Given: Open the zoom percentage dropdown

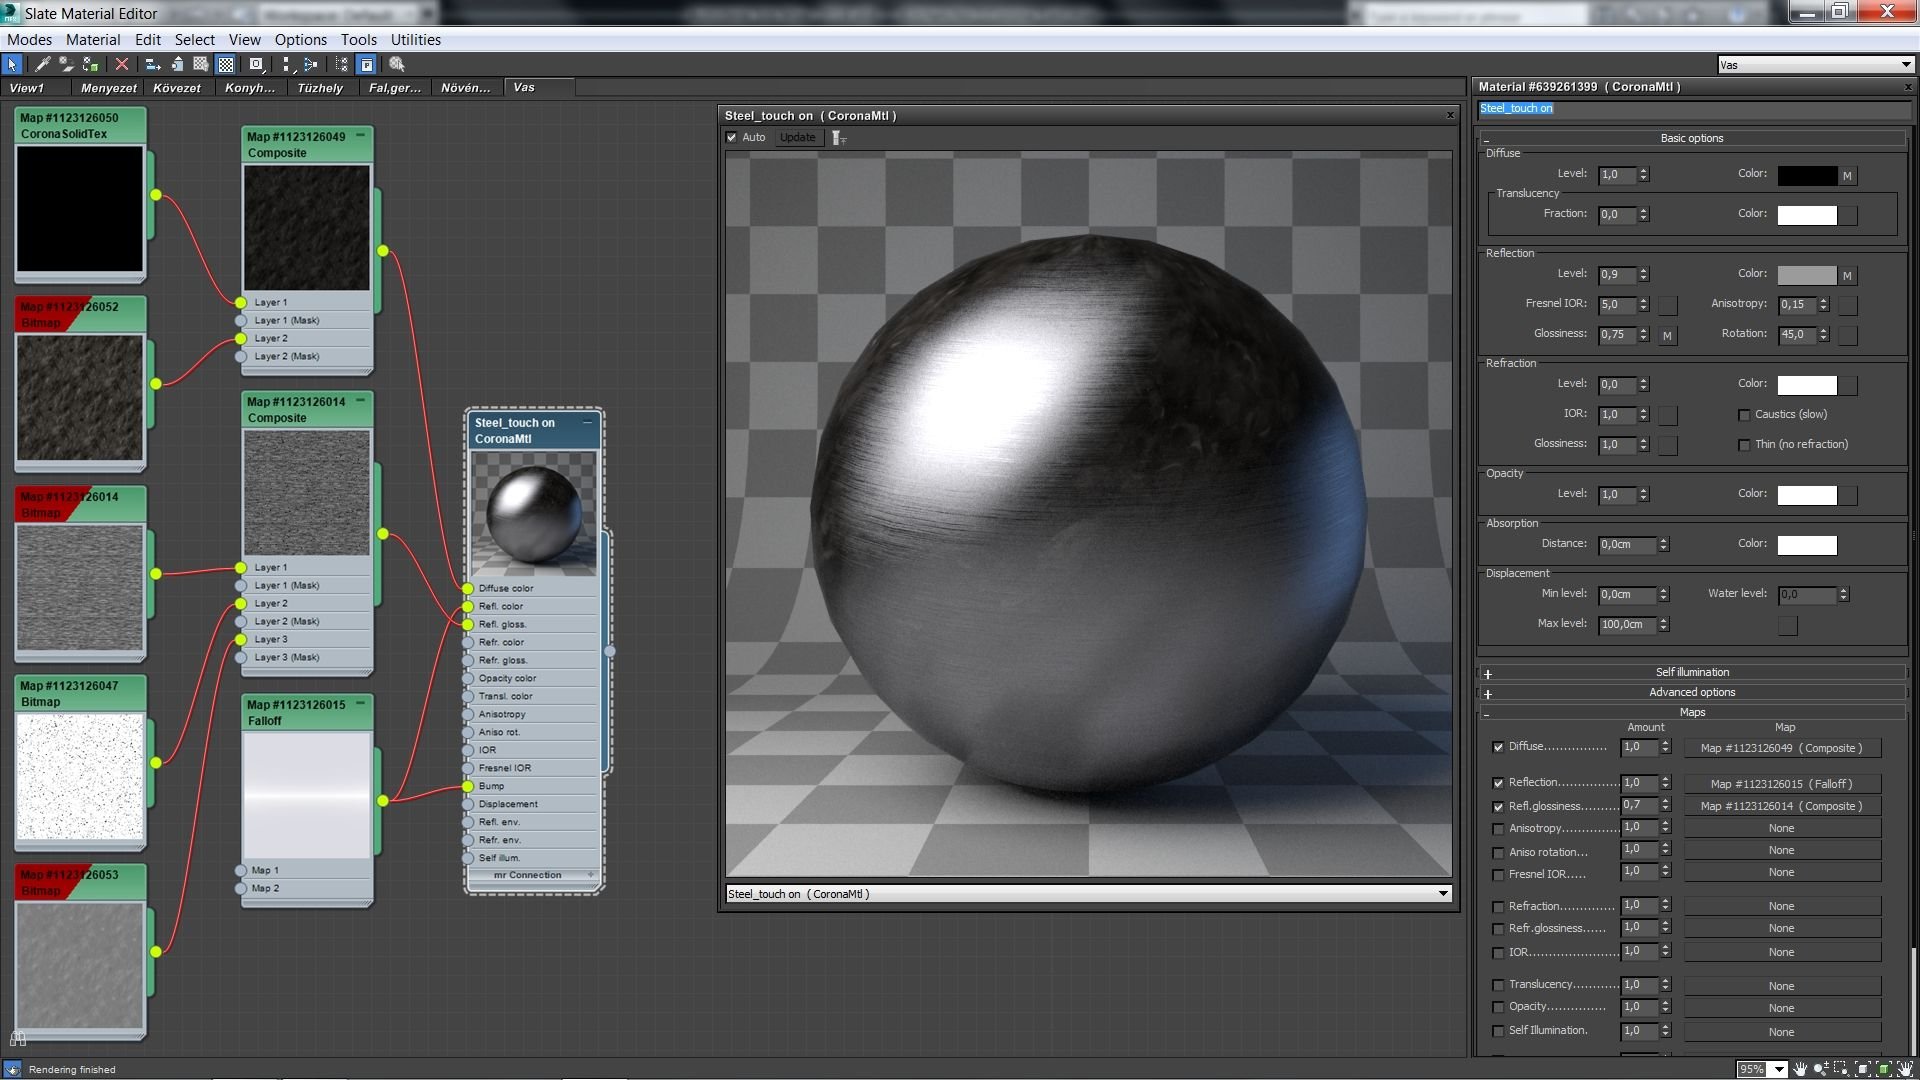Looking at the screenshot, I should click(1779, 1069).
